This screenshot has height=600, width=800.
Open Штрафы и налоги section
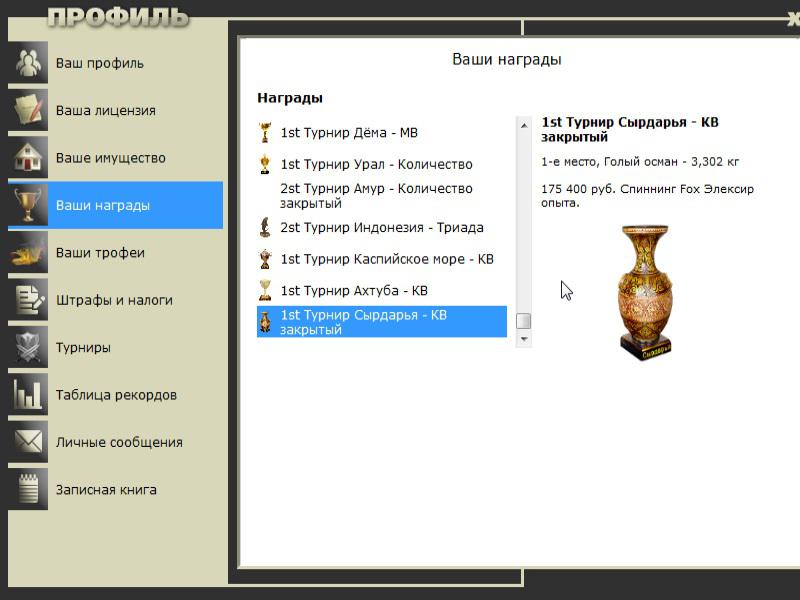[x=115, y=300]
